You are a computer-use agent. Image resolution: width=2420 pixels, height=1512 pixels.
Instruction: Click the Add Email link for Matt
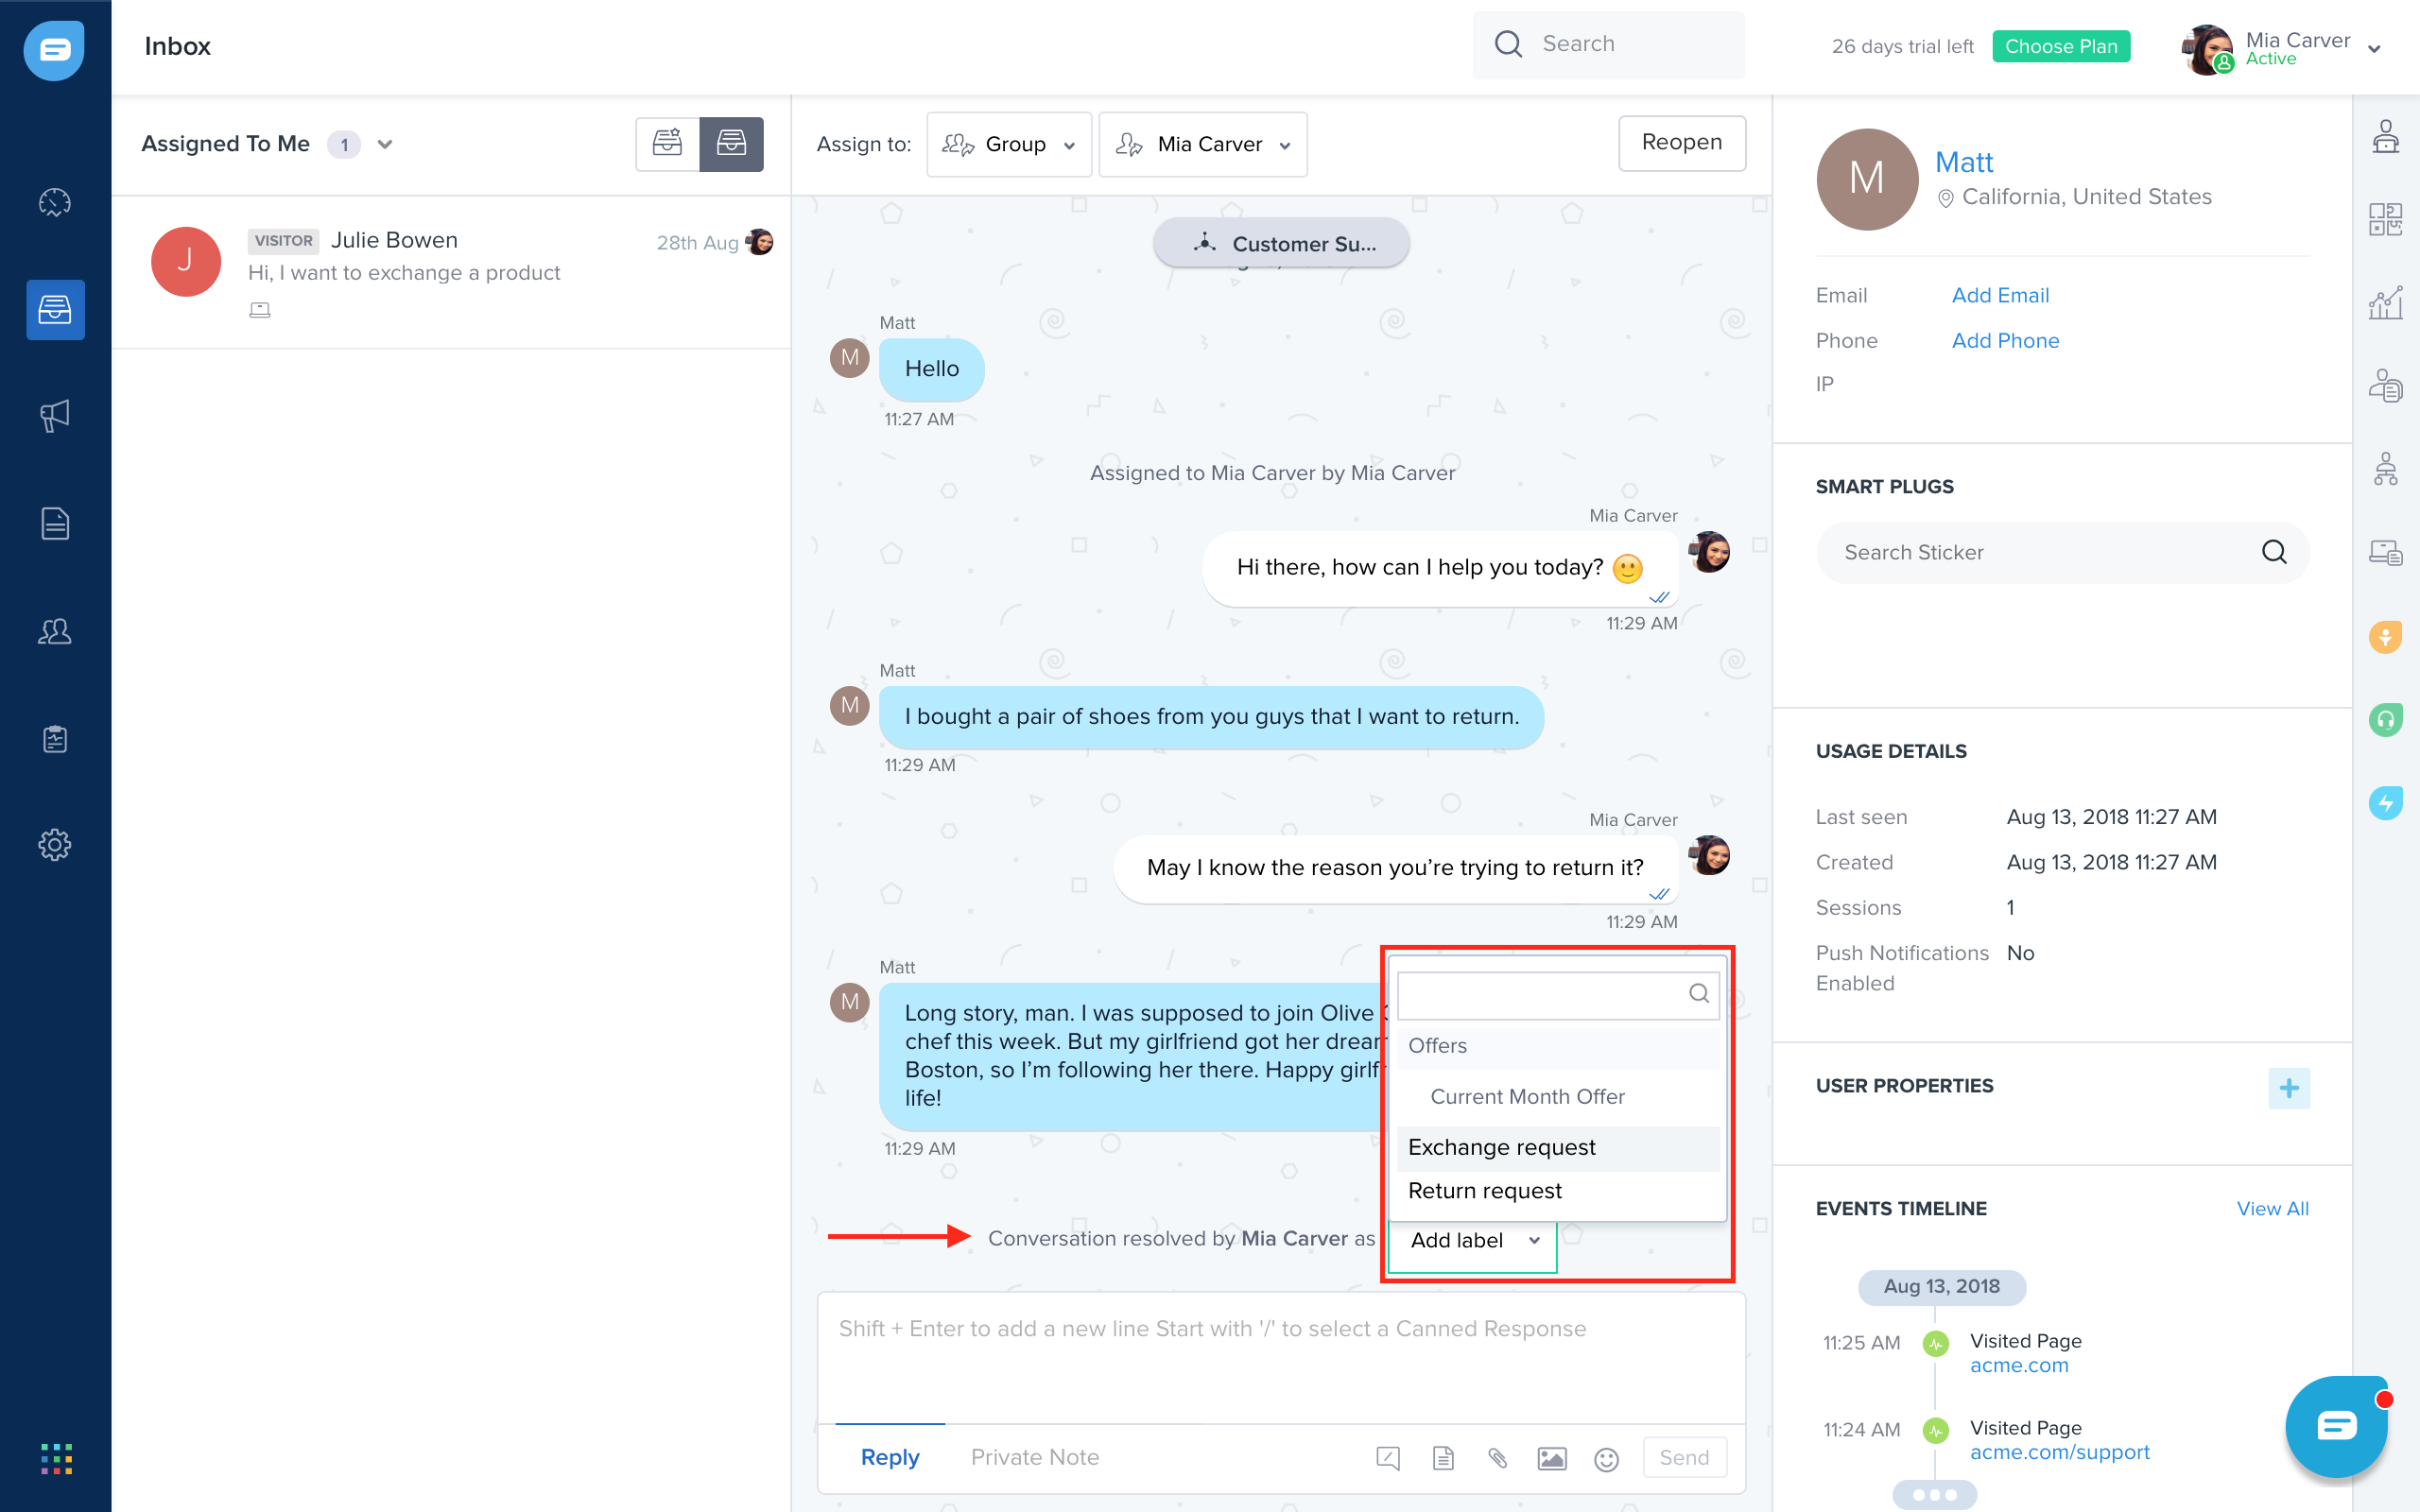click(x=2000, y=295)
